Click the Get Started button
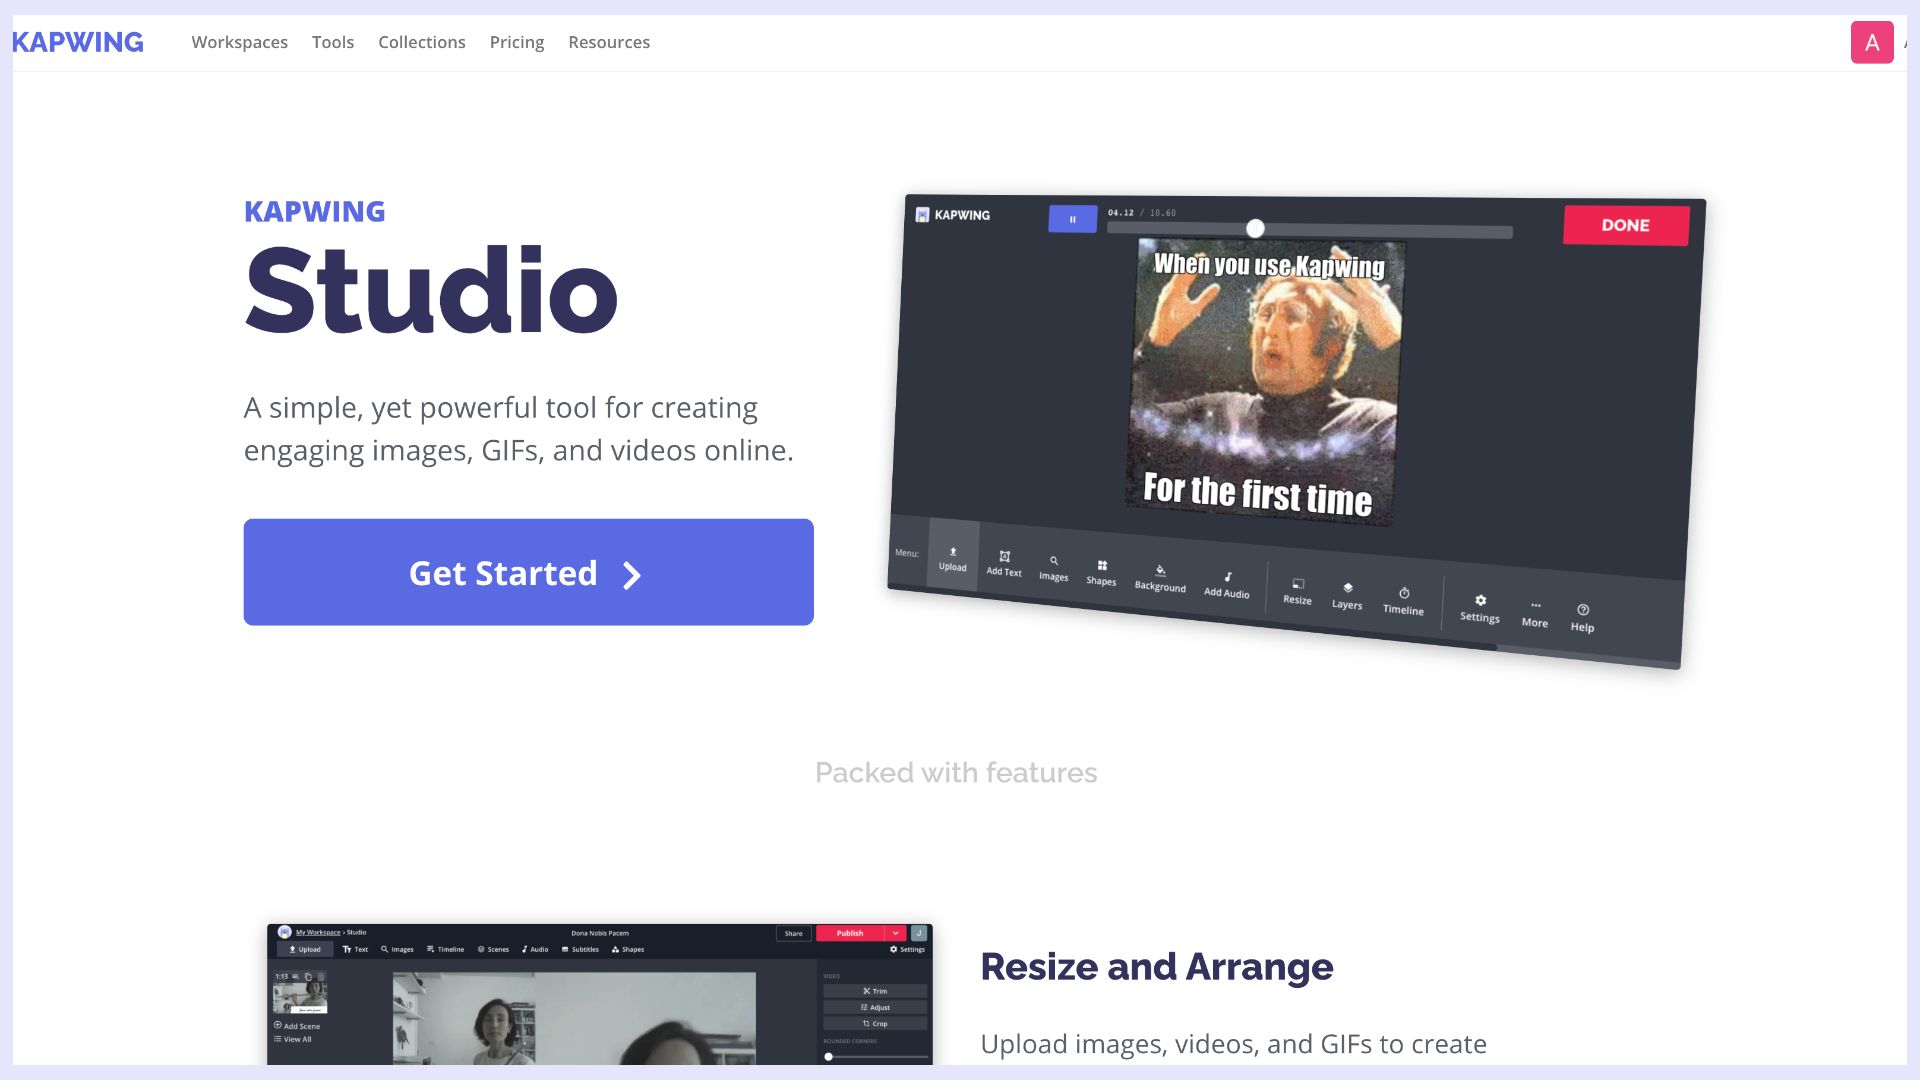1920x1080 pixels. tap(528, 572)
